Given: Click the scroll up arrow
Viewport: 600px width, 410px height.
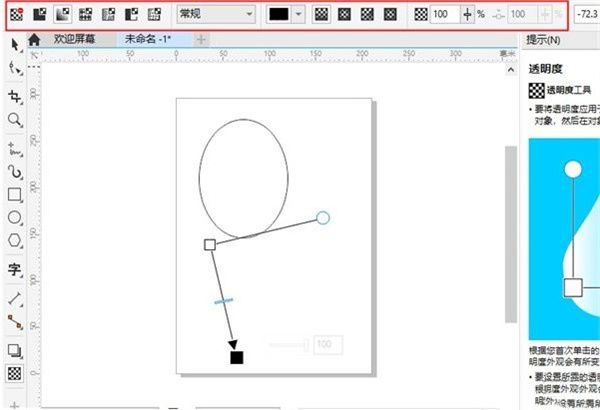Looking at the screenshot, I should tap(511, 70).
